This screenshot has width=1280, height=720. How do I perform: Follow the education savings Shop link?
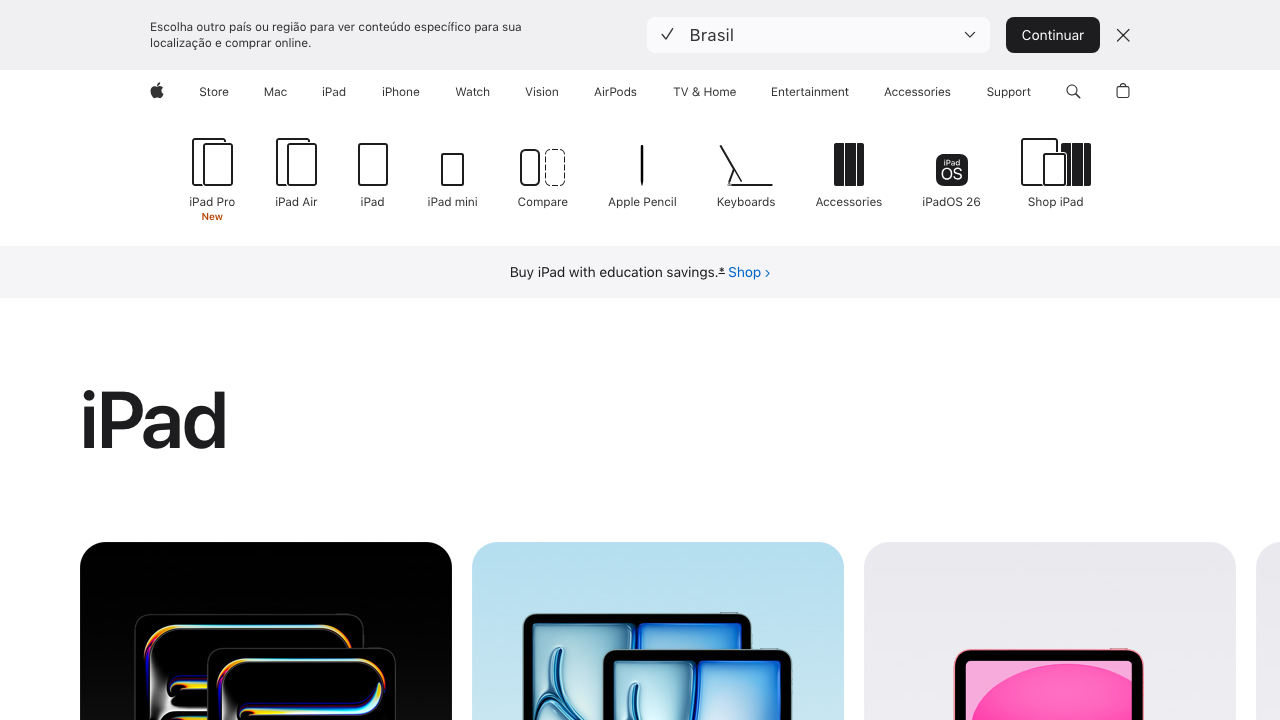point(749,272)
